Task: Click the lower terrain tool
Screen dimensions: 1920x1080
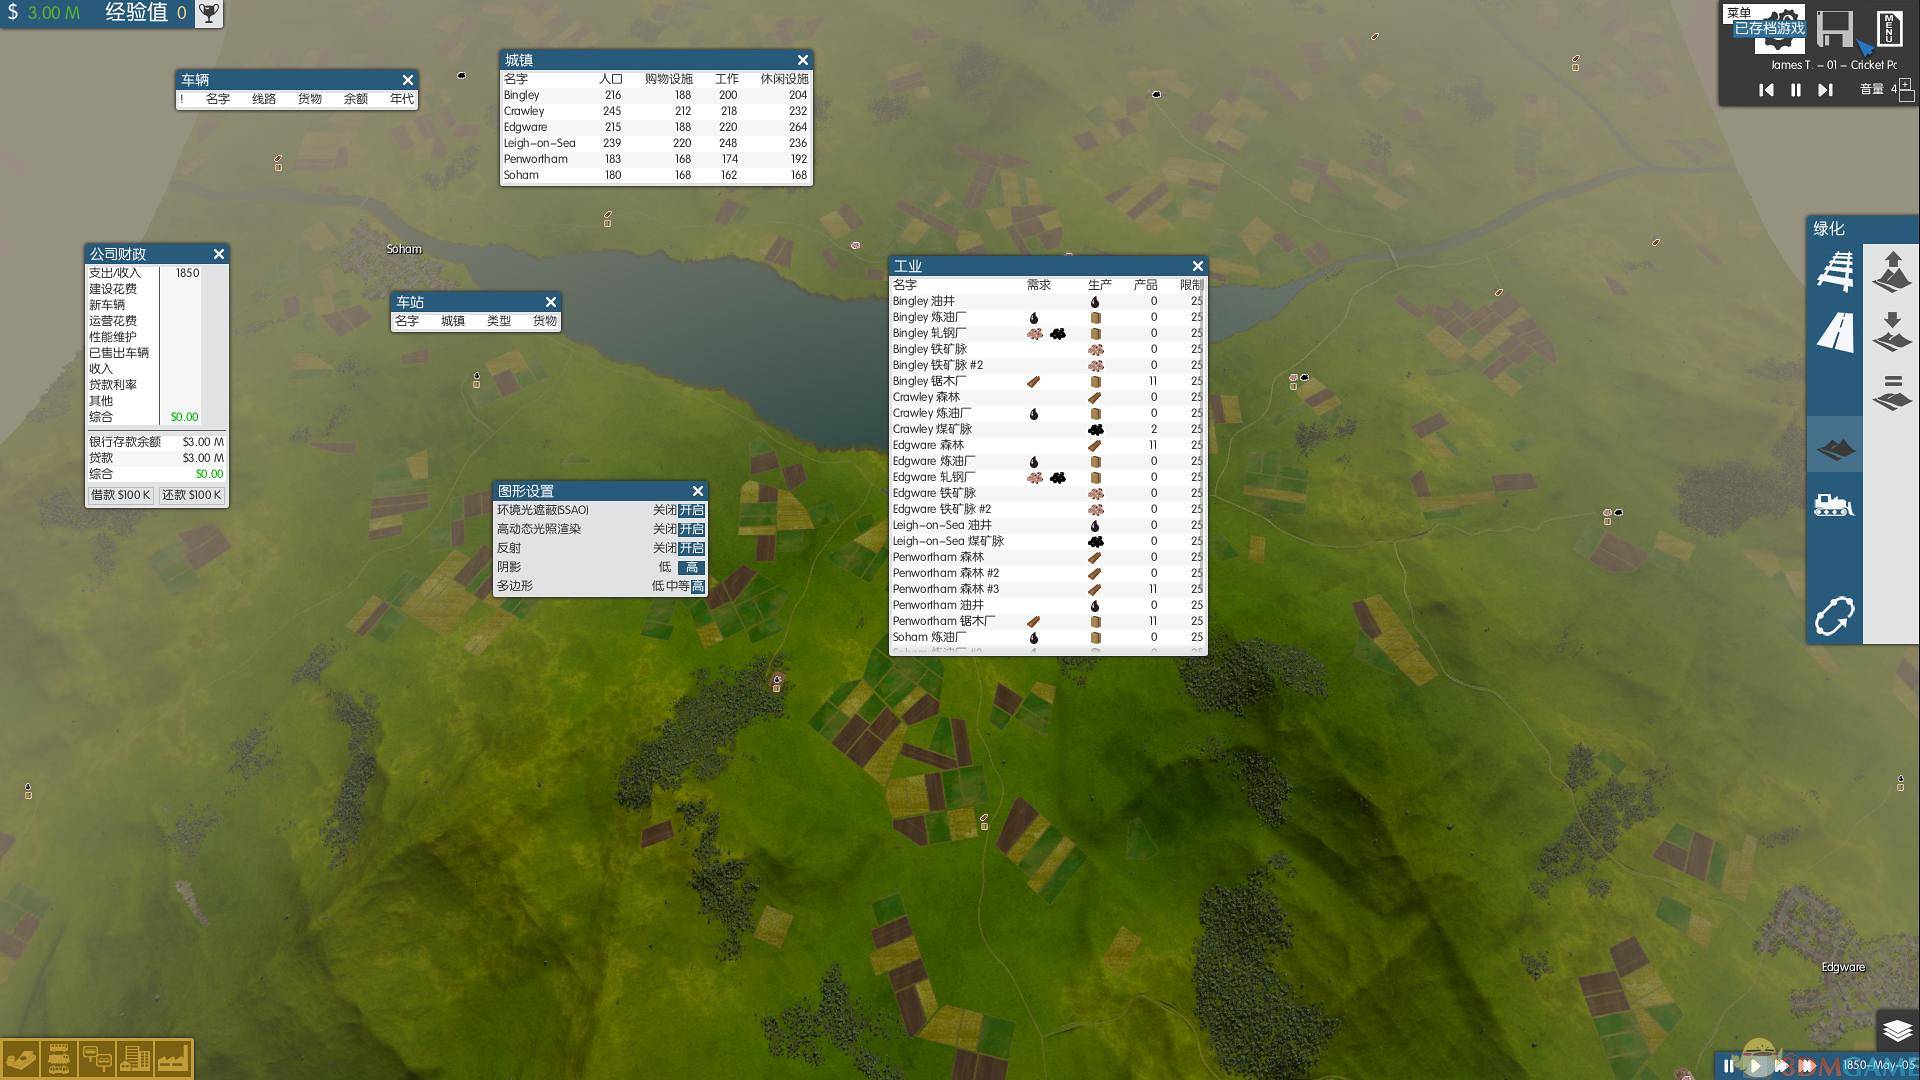Action: click(x=1891, y=332)
